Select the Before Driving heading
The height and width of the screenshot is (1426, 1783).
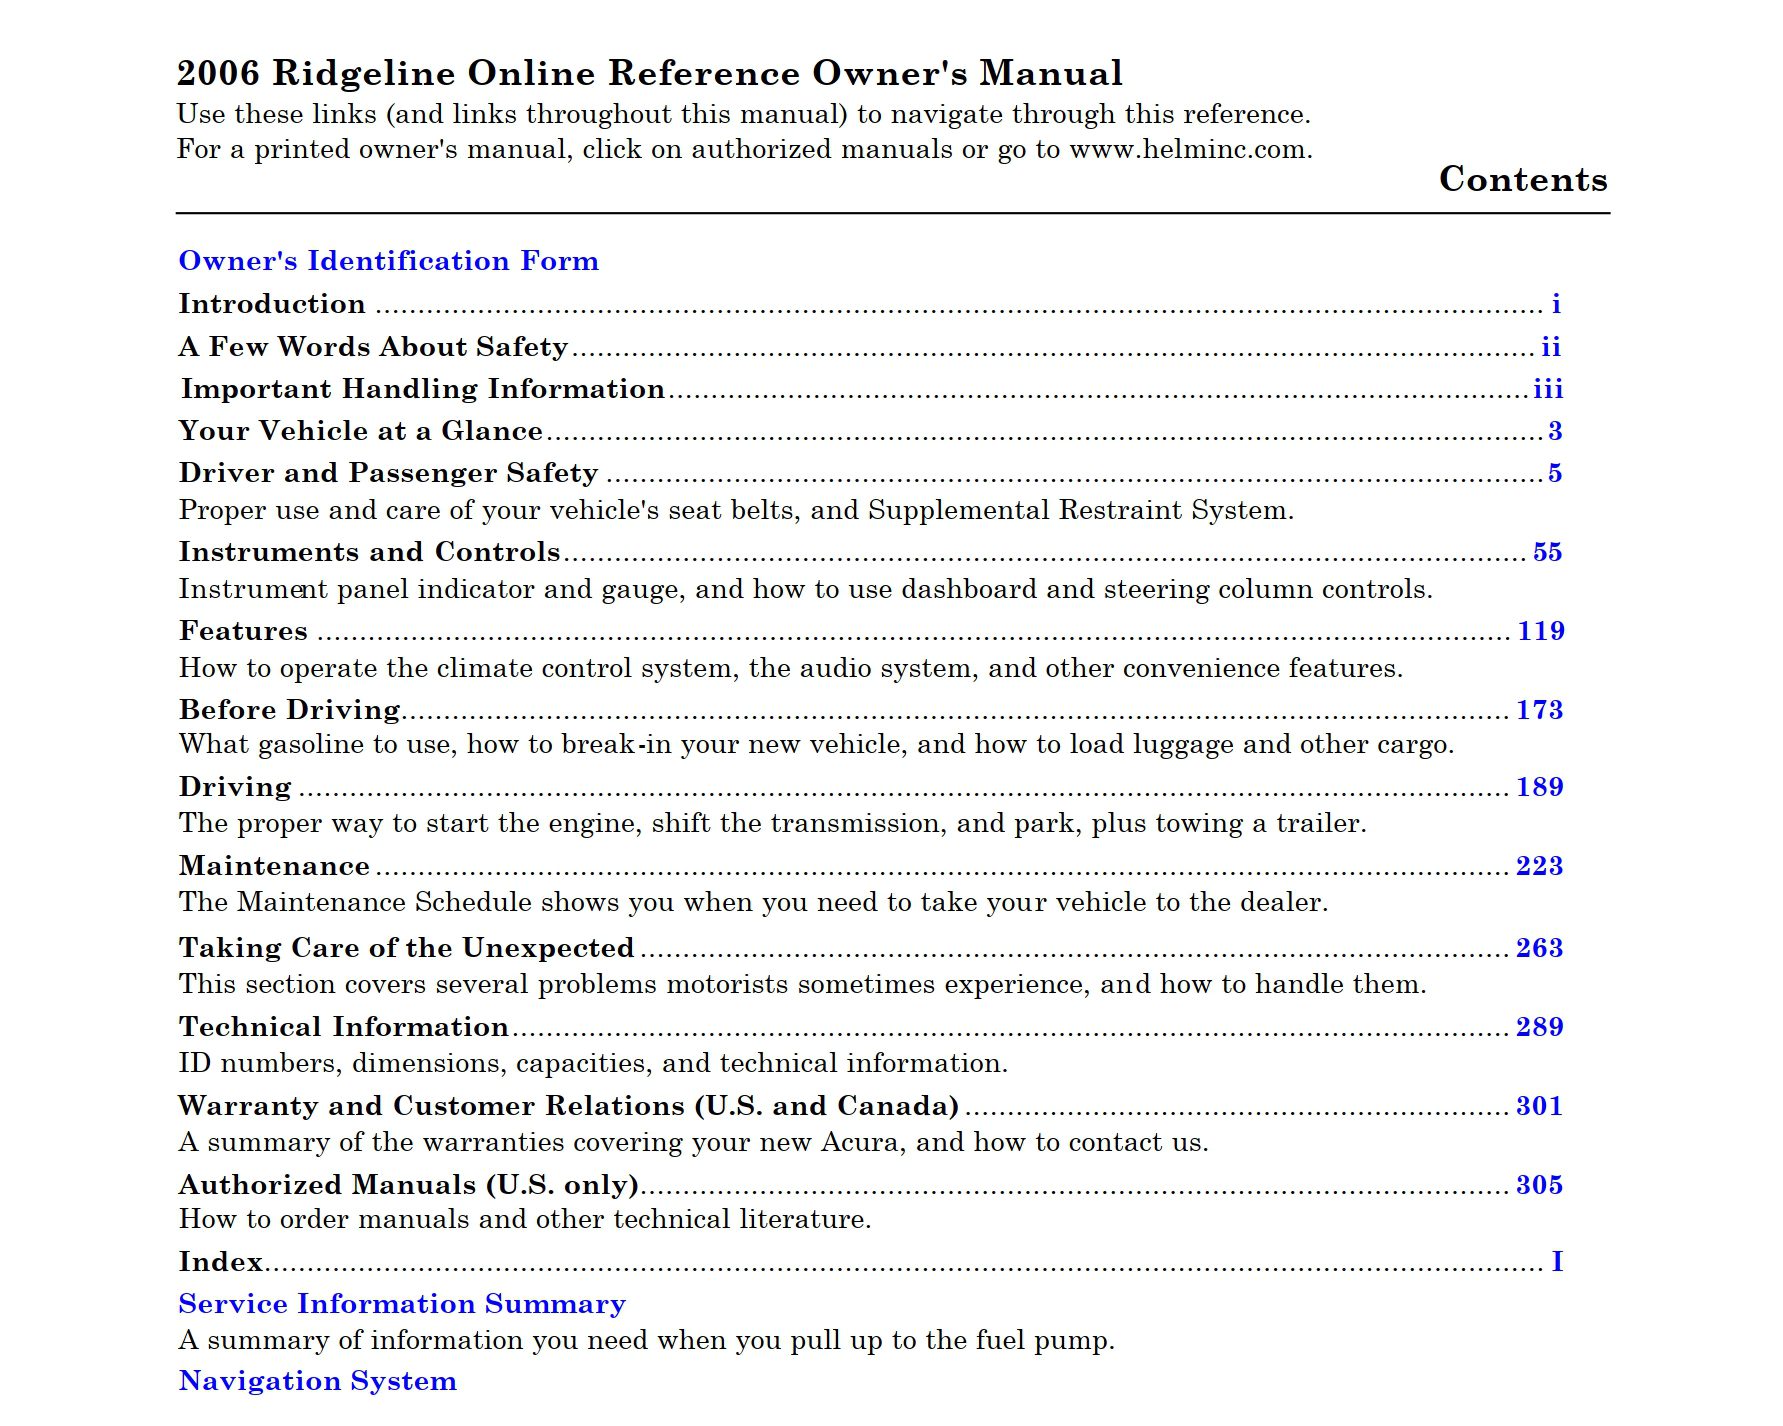click(290, 710)
